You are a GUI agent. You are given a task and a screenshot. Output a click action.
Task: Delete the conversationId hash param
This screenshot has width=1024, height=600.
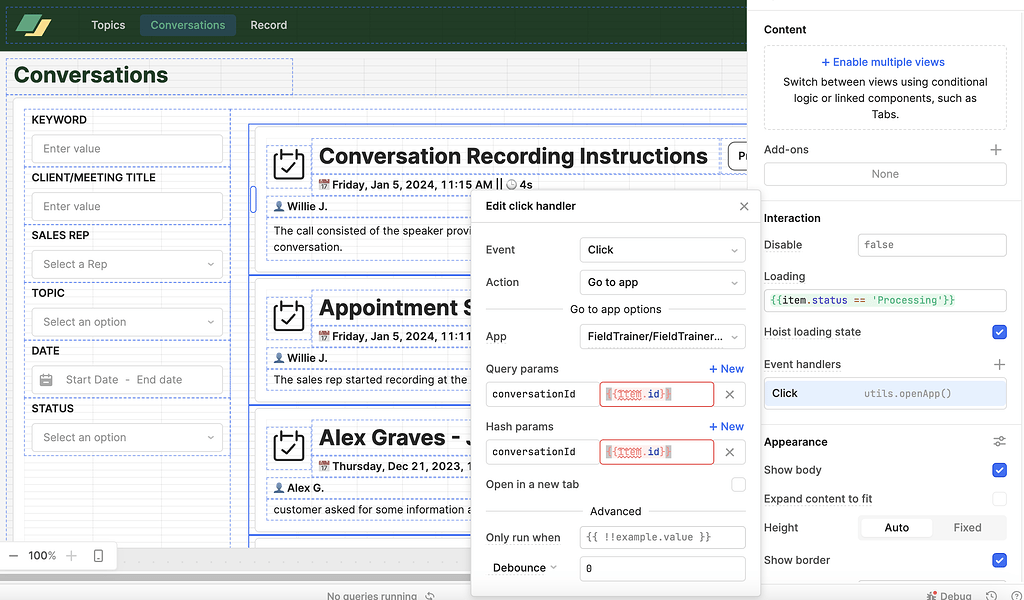point(730,453)
